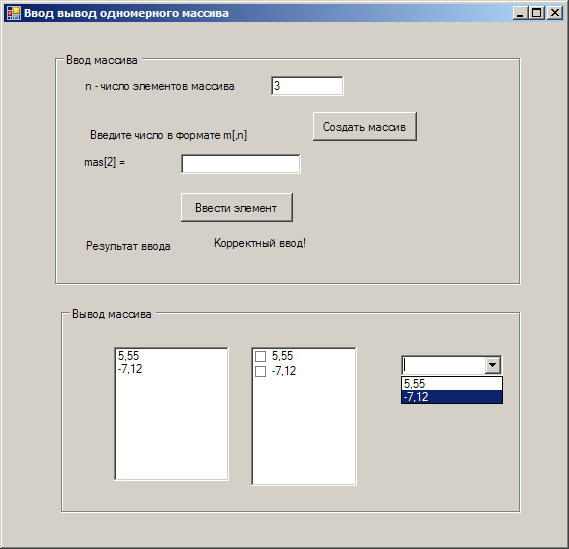The width and height of the screenshot is (569, 549).
Task: Click the Создать массив button
Action: [x=365, y=127]
